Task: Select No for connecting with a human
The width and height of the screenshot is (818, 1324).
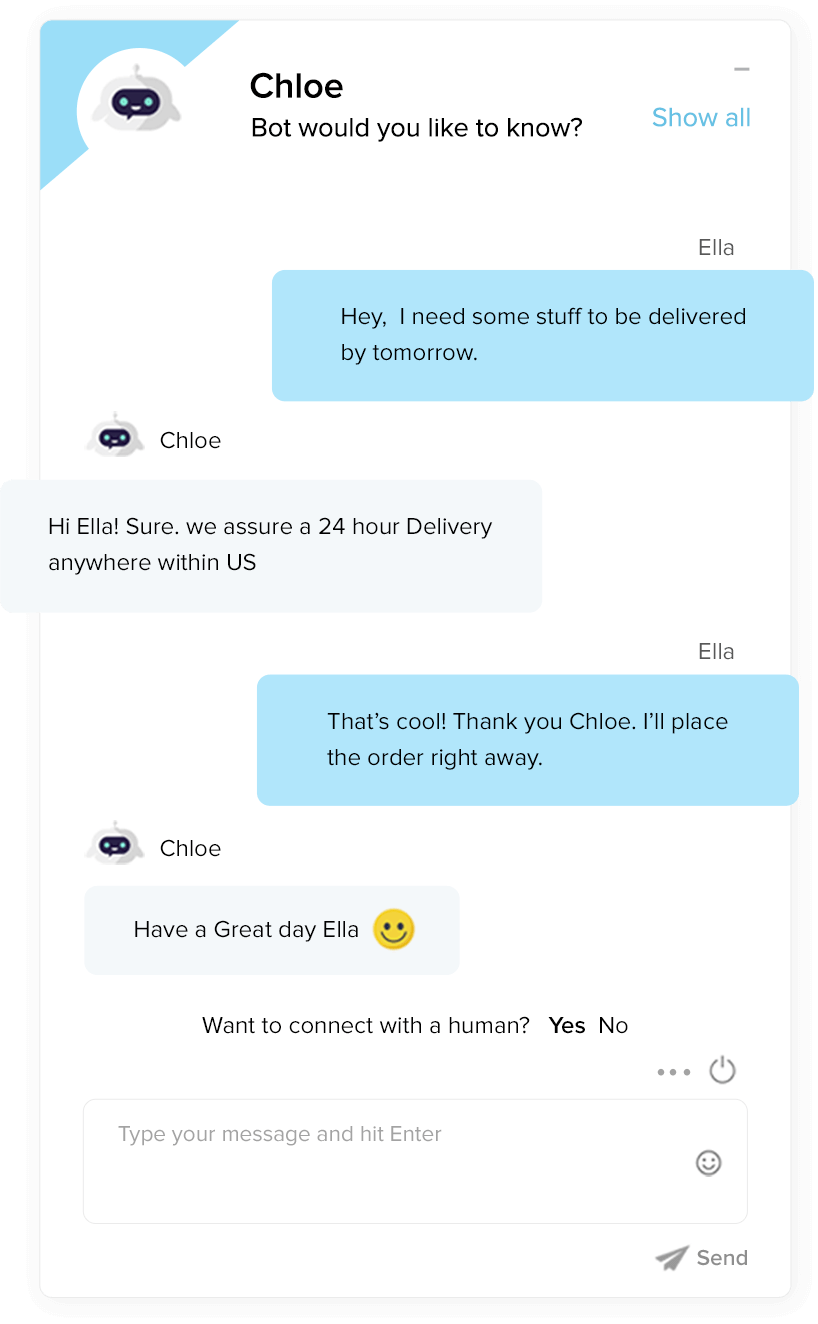Action: coord(613,1025)
